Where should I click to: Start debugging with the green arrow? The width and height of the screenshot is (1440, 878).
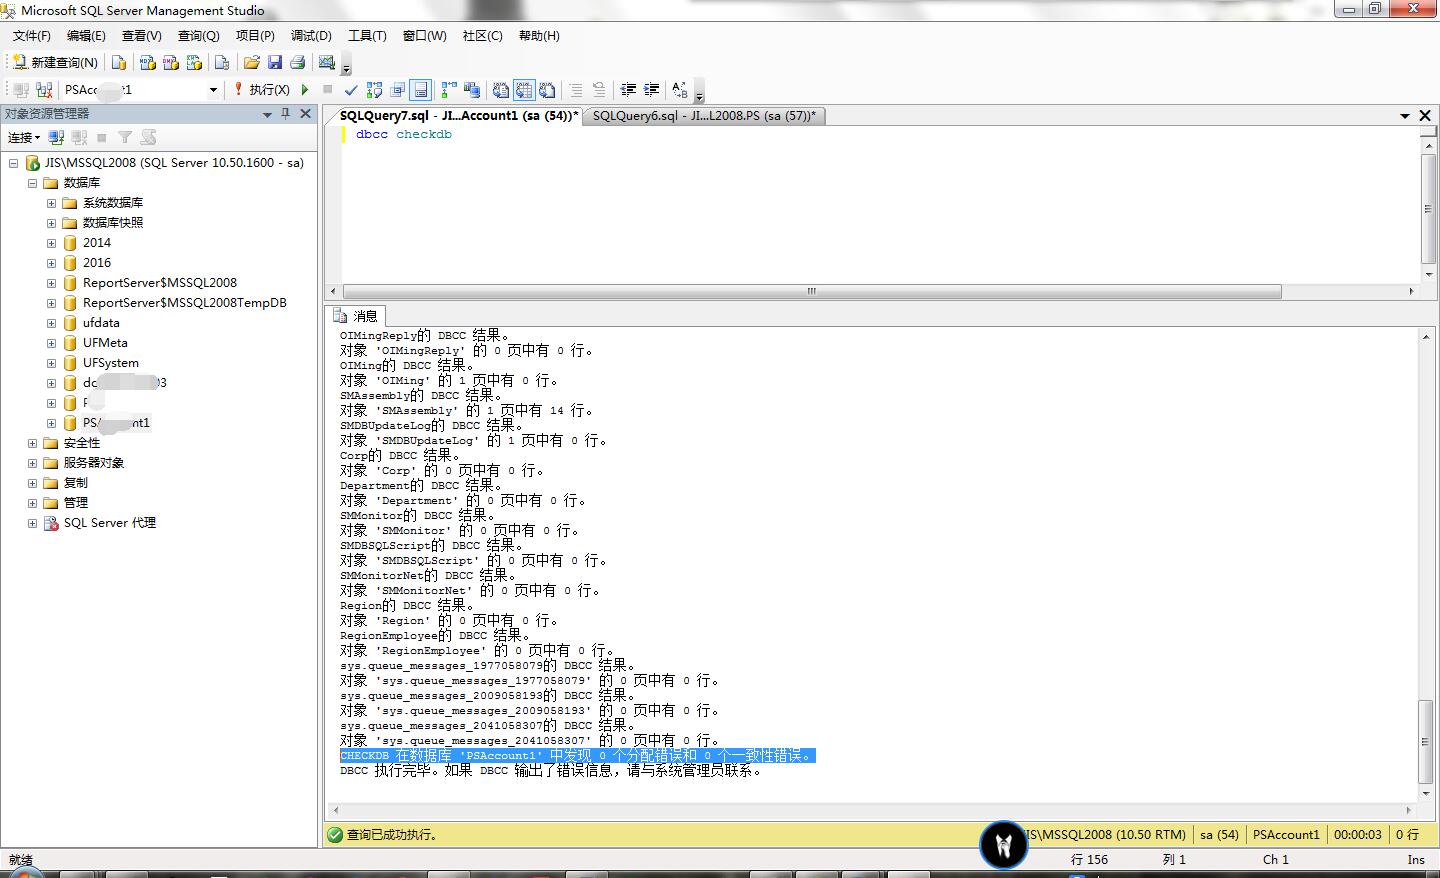coord(305,90)
